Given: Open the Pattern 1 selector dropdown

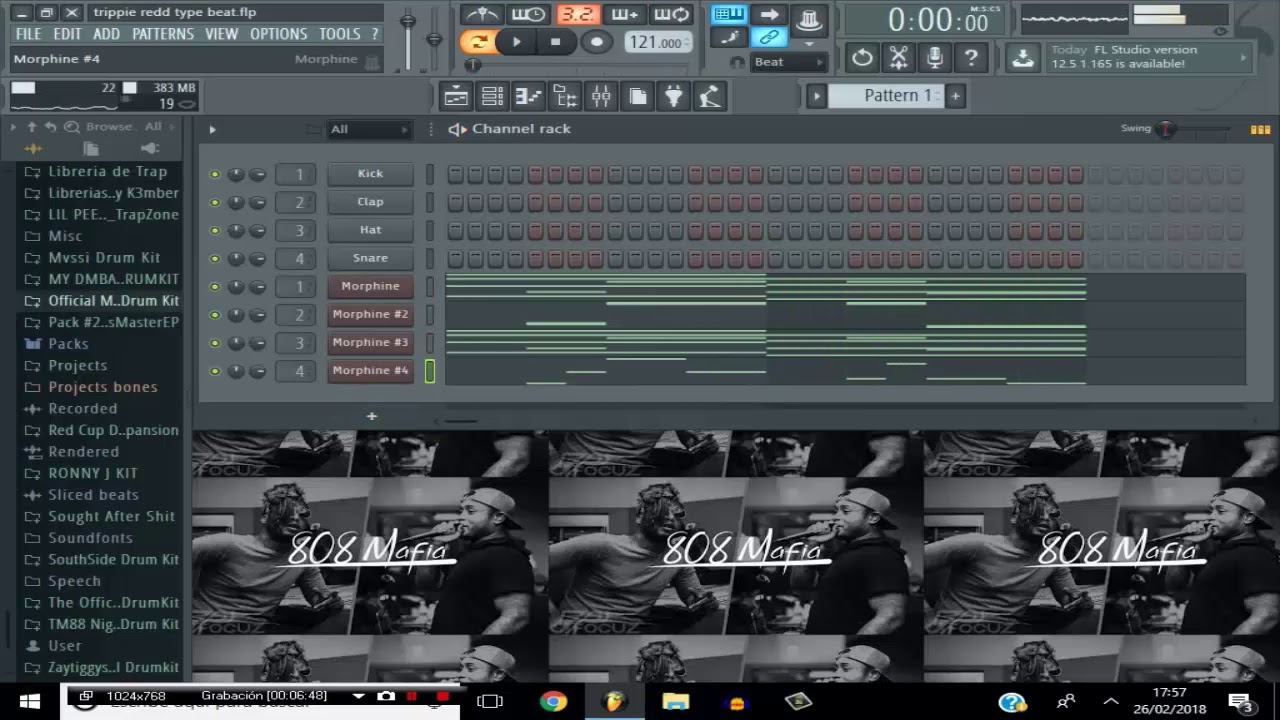Looking at the screenshot, I should coord(884,96).
